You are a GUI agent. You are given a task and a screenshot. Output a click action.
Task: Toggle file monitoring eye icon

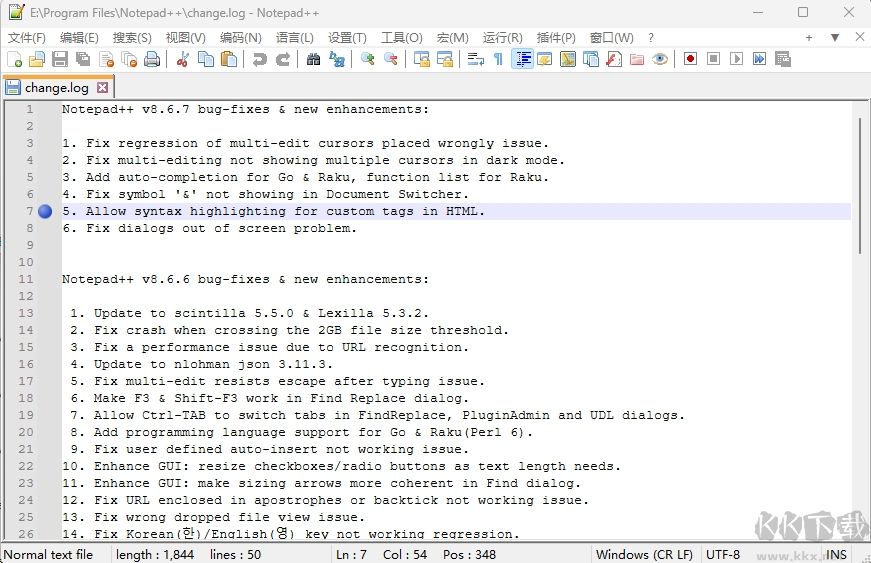(660, 59)
